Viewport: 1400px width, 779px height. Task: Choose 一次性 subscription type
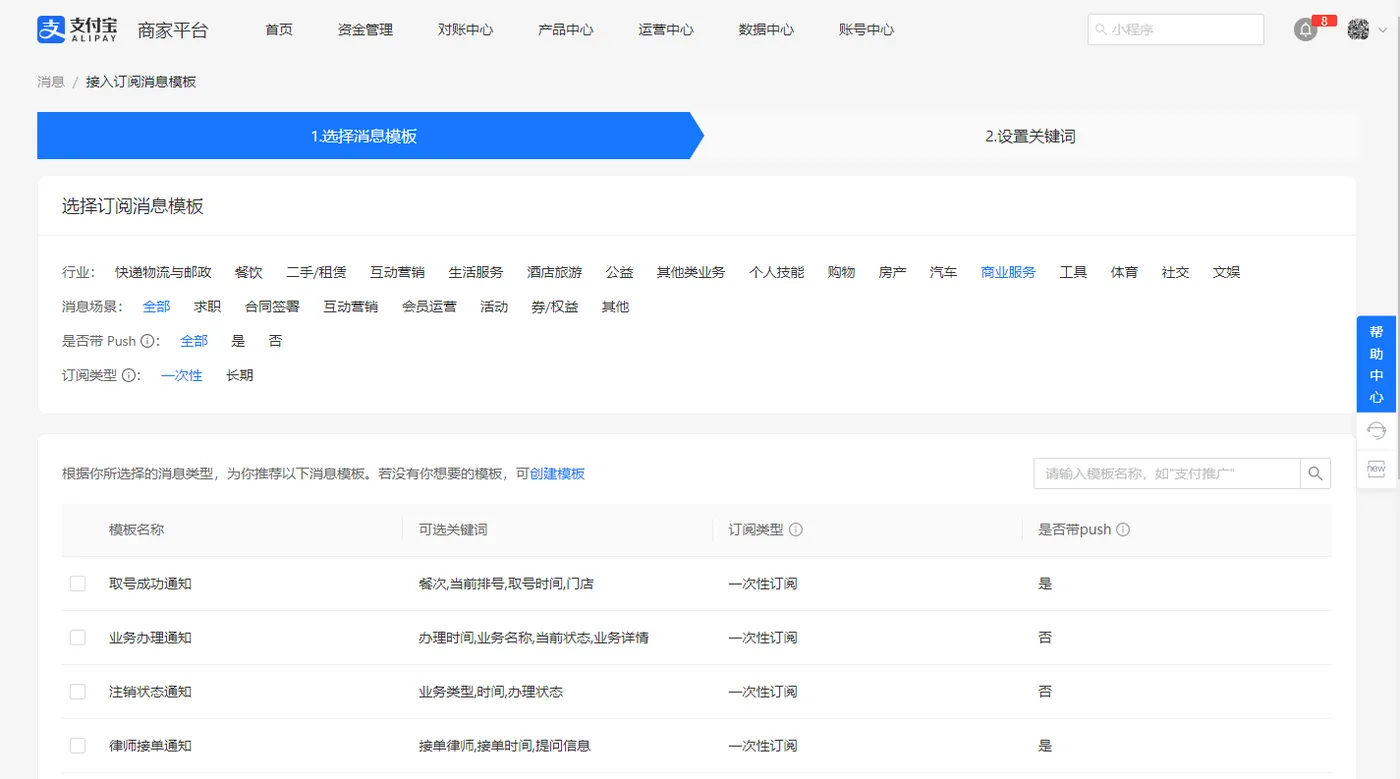pos(182,376)
